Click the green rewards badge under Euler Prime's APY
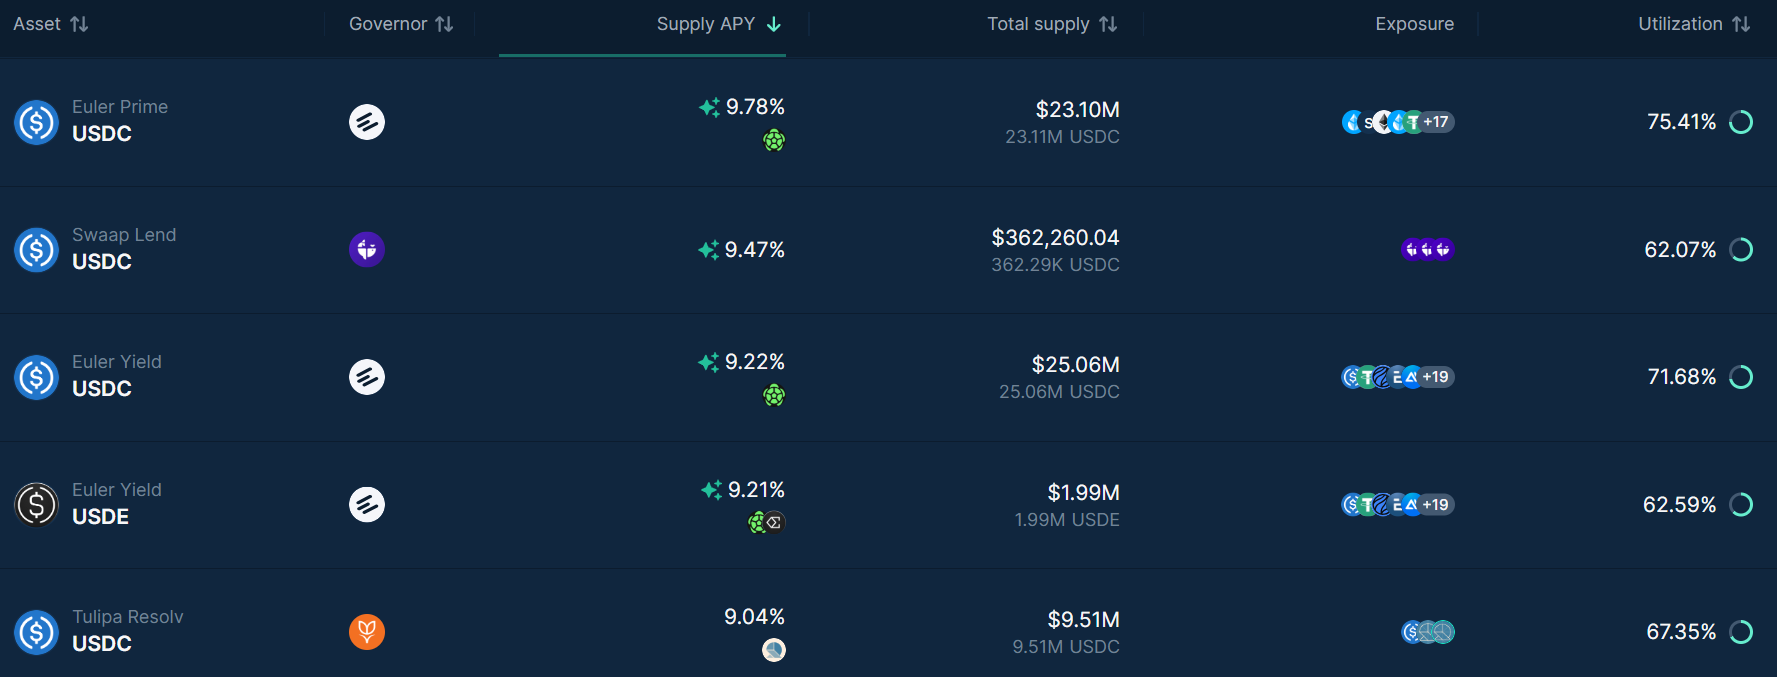 pos(776,141)
